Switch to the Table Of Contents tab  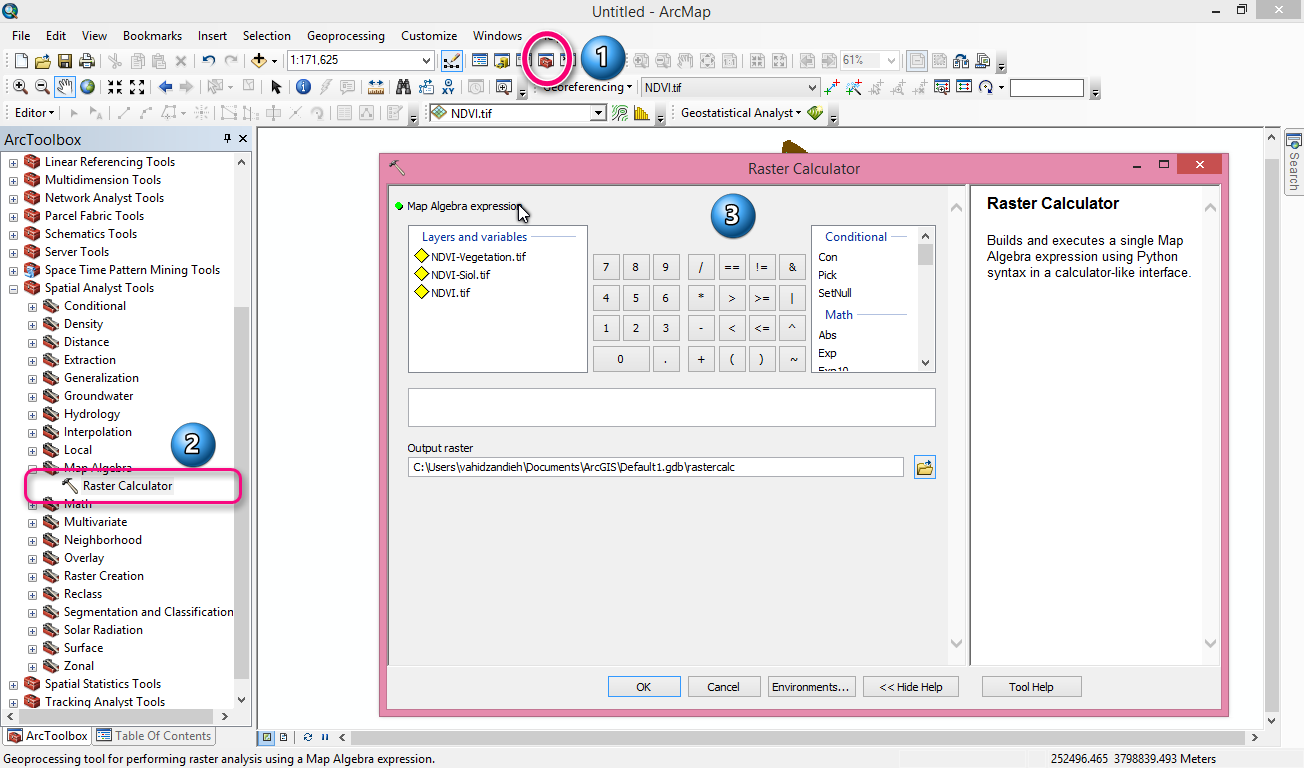point(154,736)
